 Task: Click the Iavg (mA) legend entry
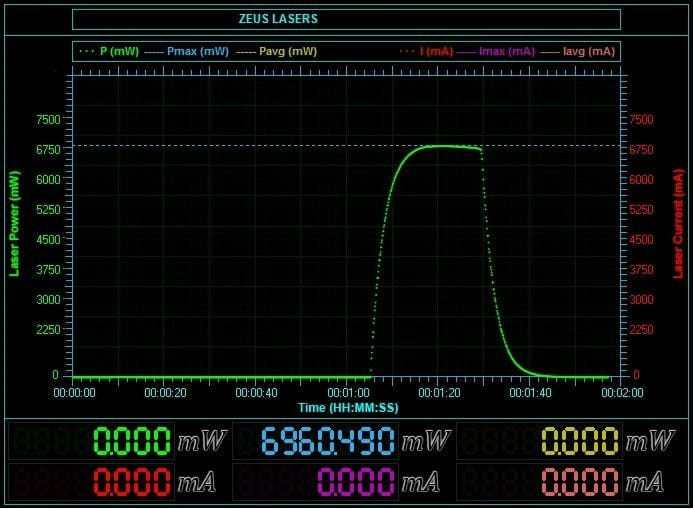(581, 51)
